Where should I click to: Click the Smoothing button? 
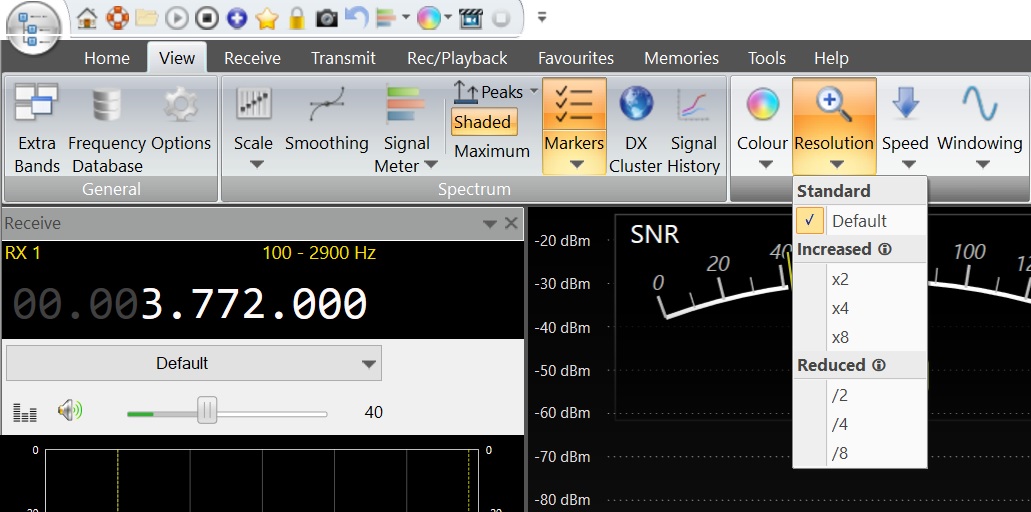tap(326, 120)
